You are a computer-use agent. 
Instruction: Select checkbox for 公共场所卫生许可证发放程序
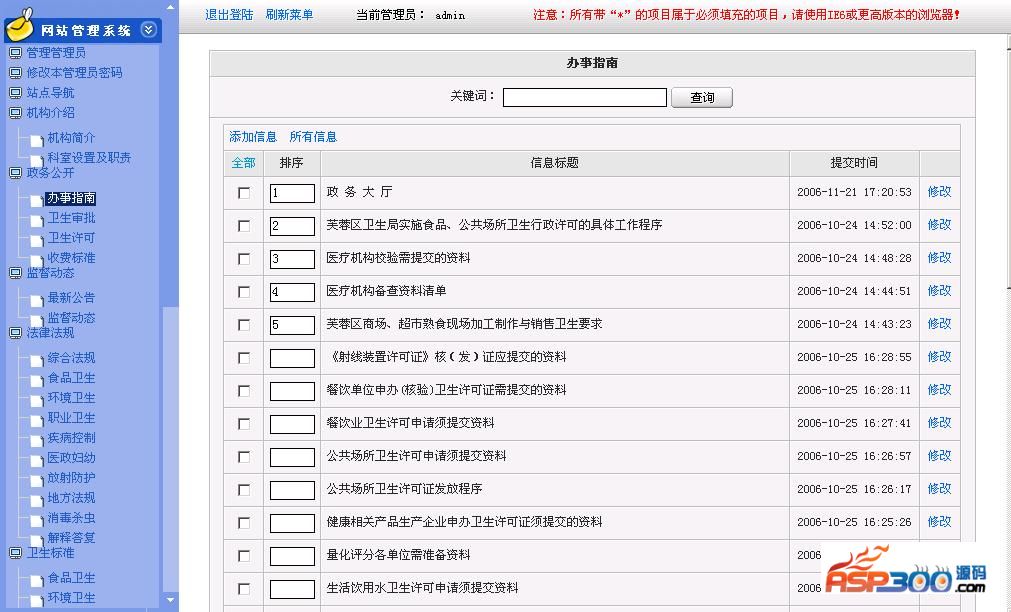coord(244,490)
